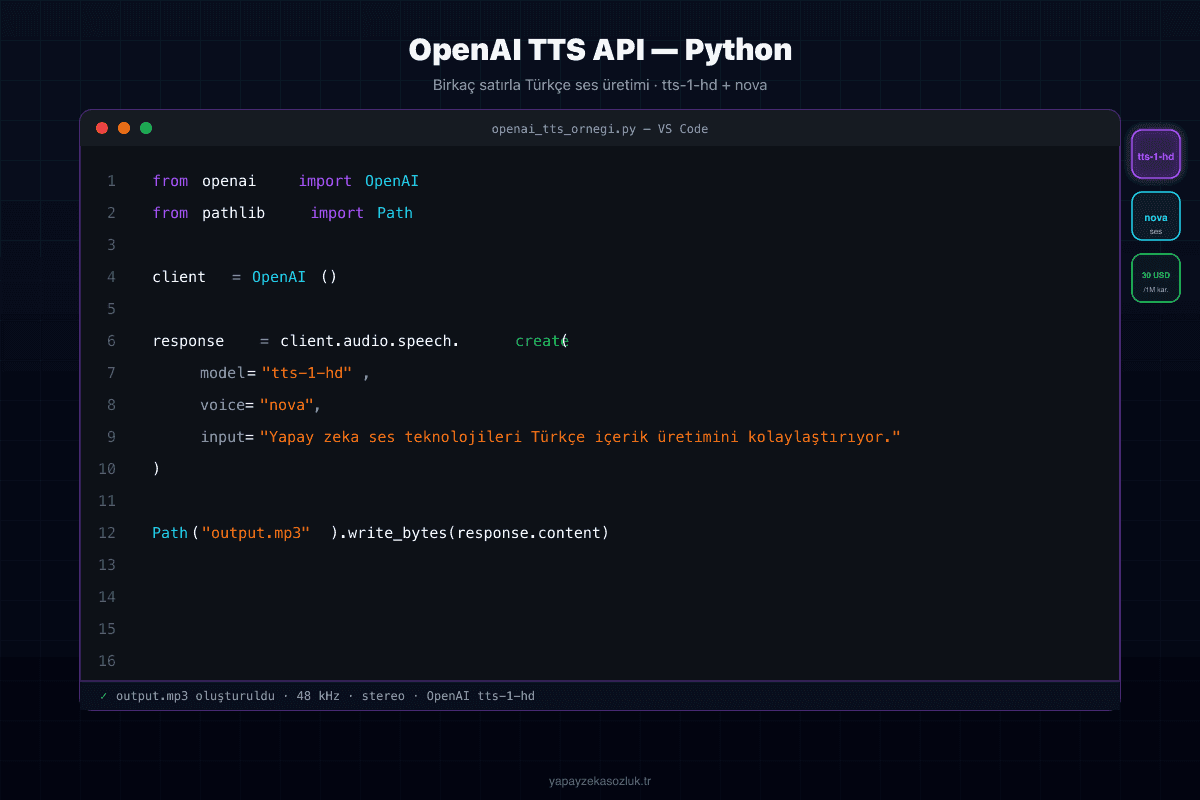The width and height of the screenshot is (1200, 800).
Task: Click "OpenAI tts-1-hd" in the status bar
Action: coord(481,695)
